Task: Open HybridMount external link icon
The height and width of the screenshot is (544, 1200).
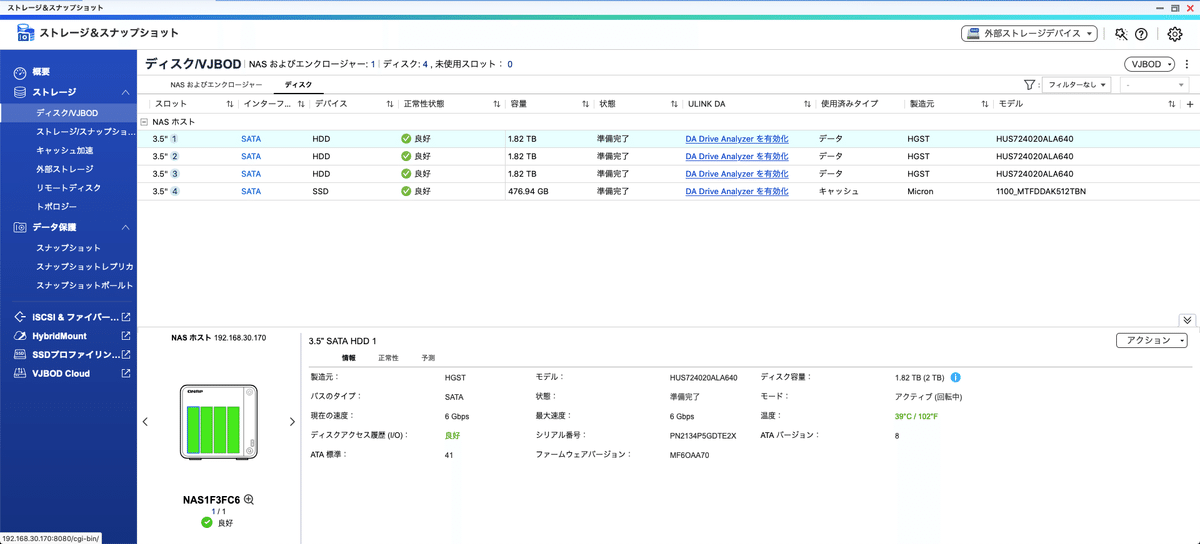Action: 126,336
